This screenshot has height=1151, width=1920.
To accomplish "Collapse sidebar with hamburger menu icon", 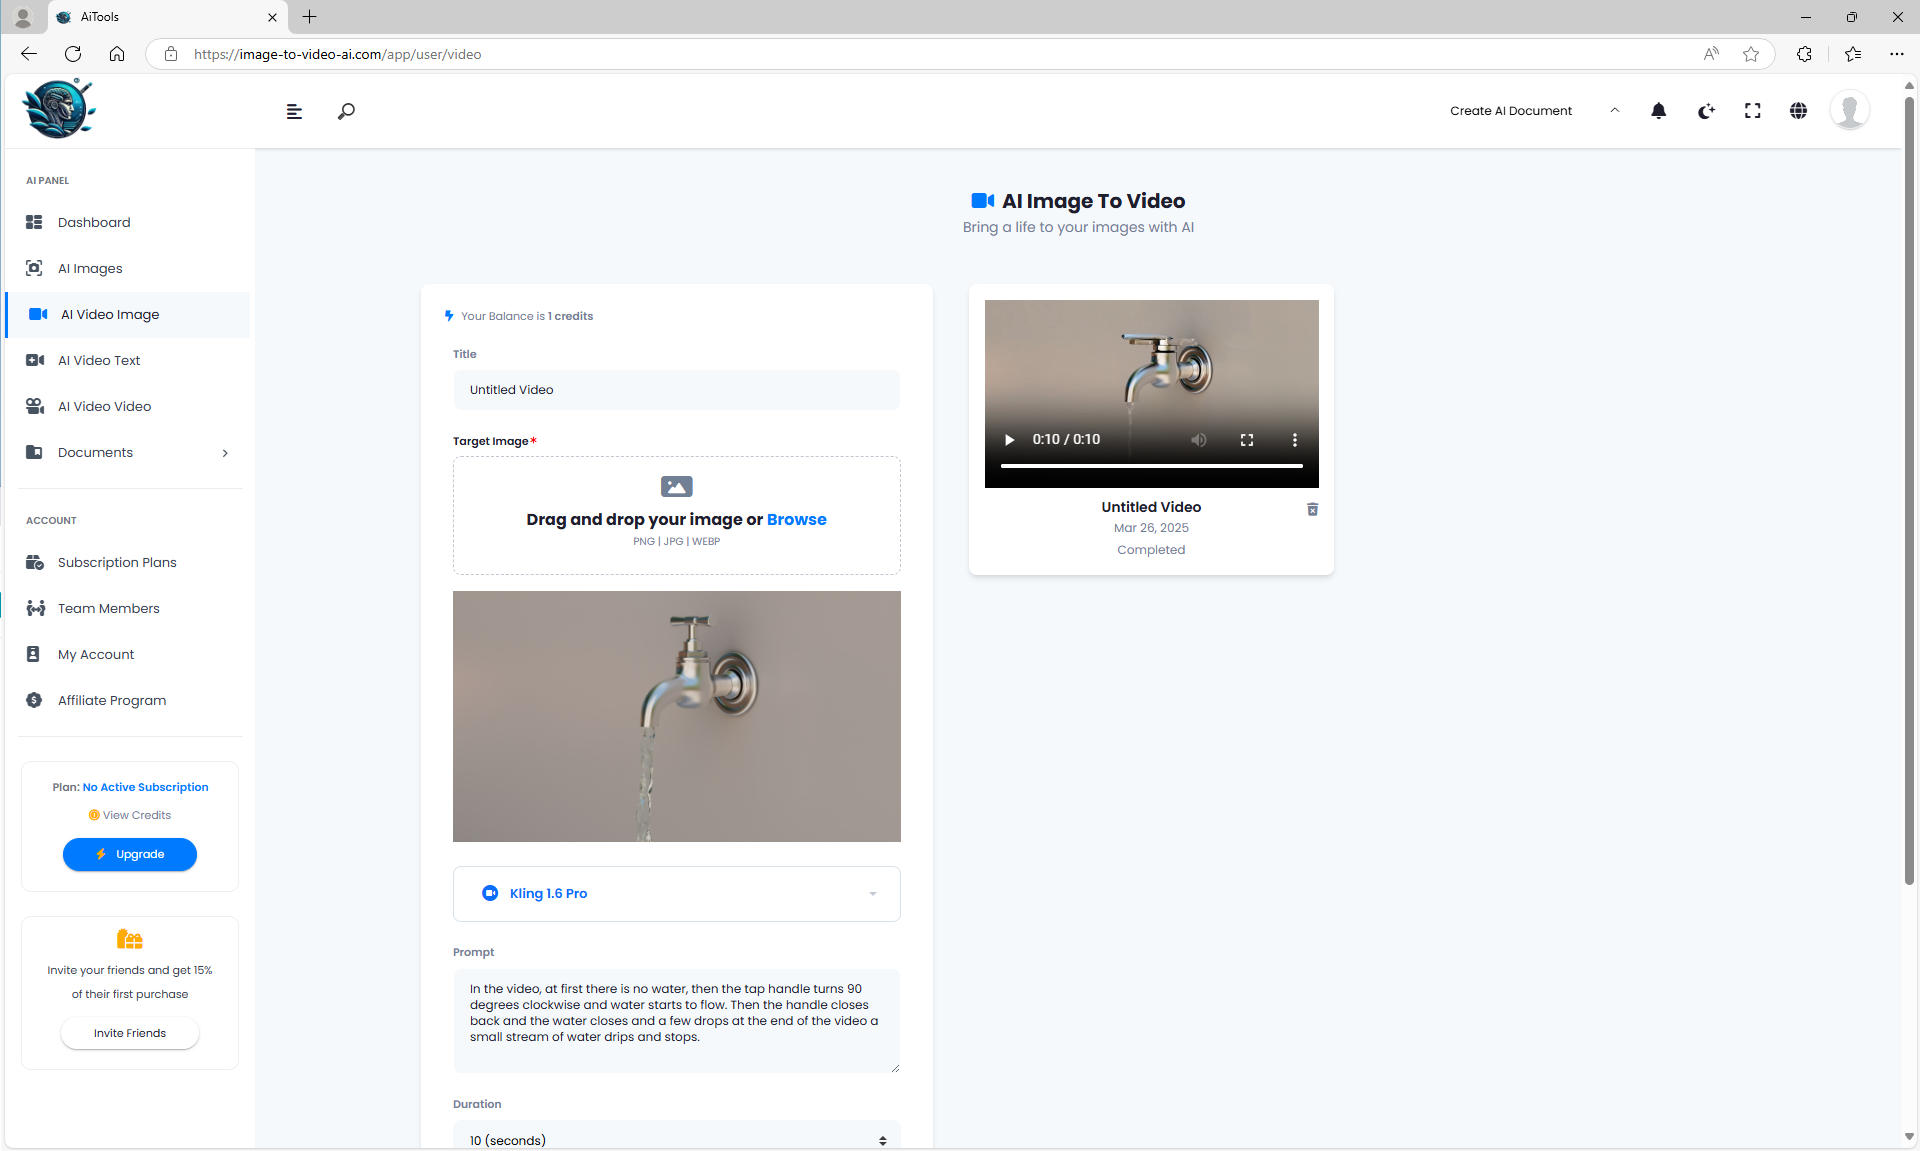I will pyautogui.click(x=294, y=111).
